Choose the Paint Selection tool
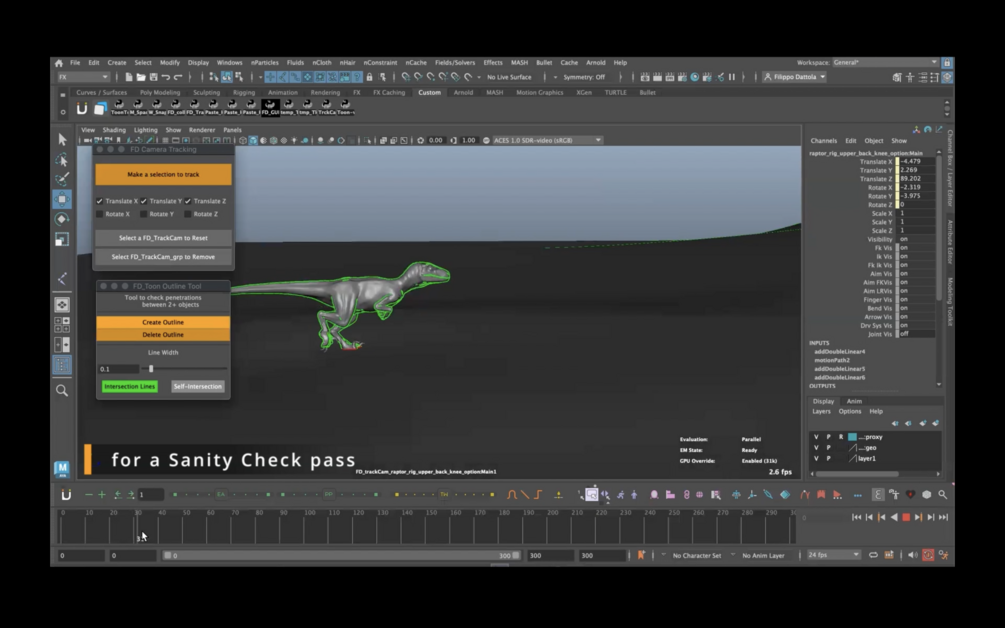Screen dimensions: 1005x628 (62, 179)
